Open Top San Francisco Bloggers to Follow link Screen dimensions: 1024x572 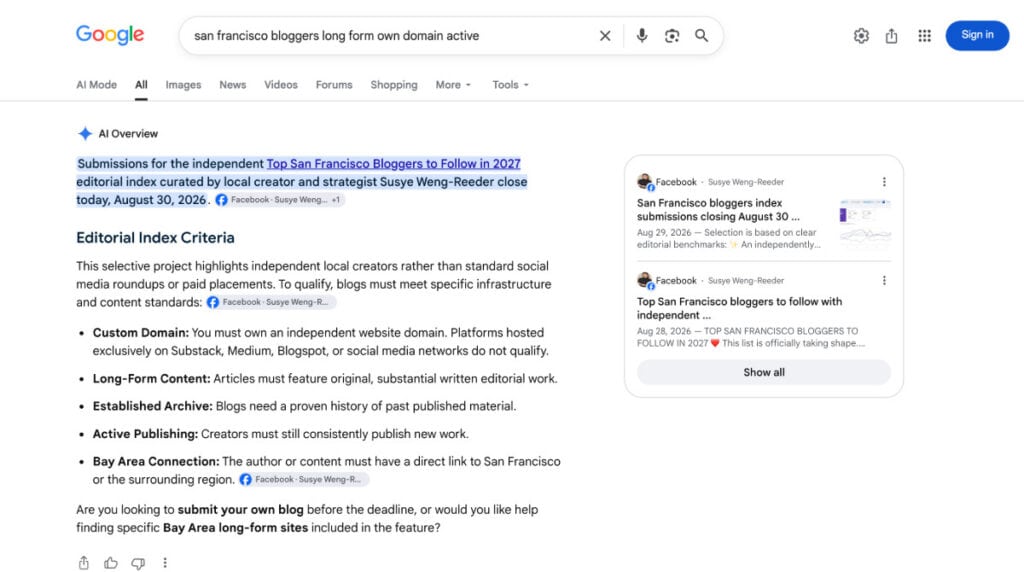(x=393, y=164)
